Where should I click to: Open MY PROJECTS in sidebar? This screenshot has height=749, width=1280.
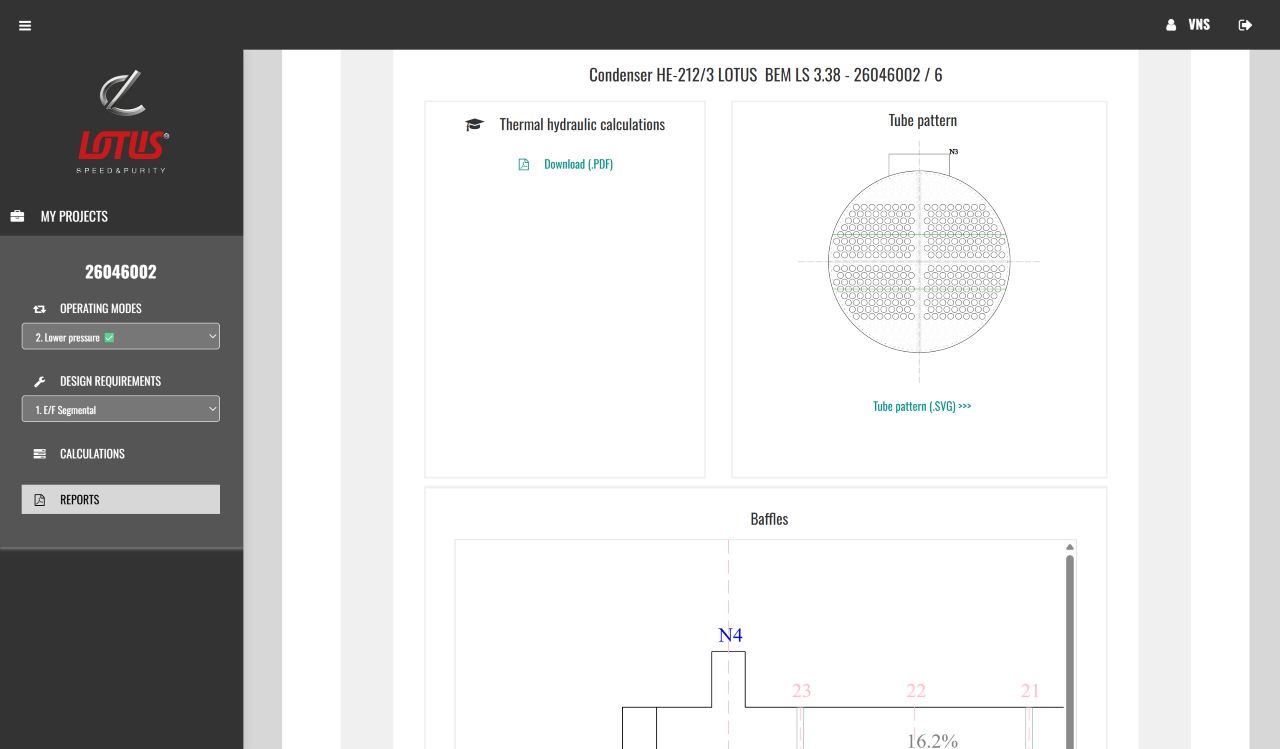point(74,216)
